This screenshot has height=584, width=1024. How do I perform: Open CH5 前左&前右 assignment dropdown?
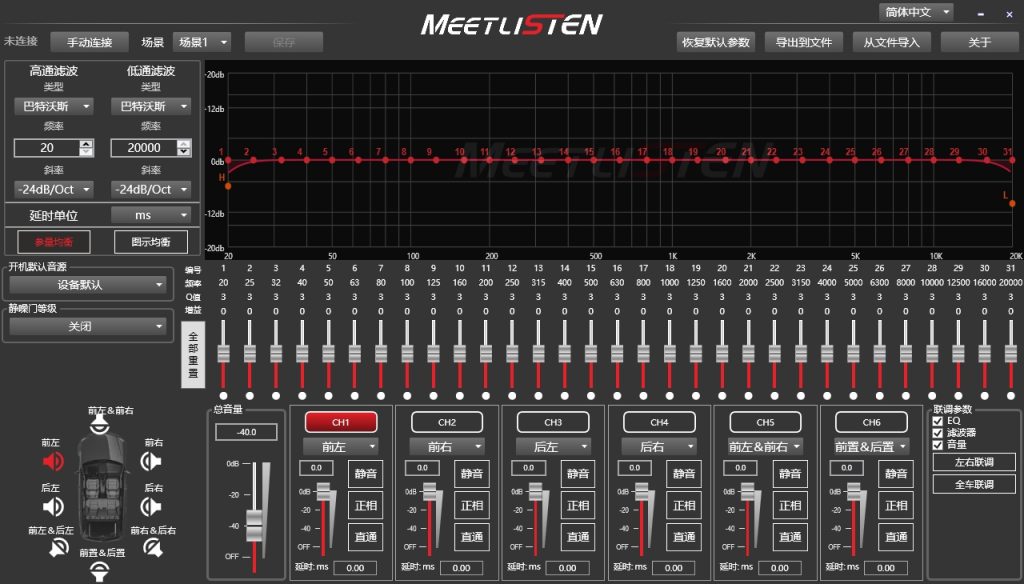pyautogui.click(x=765, y=447)
